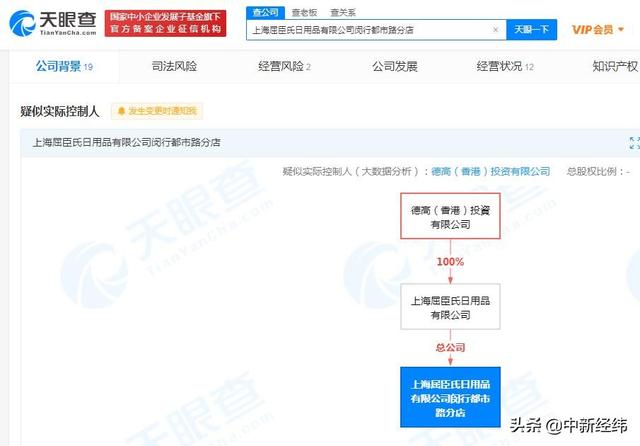The image size is (640, 446).
Task: Select the 查关系 search tab
Action: point(343,13)
